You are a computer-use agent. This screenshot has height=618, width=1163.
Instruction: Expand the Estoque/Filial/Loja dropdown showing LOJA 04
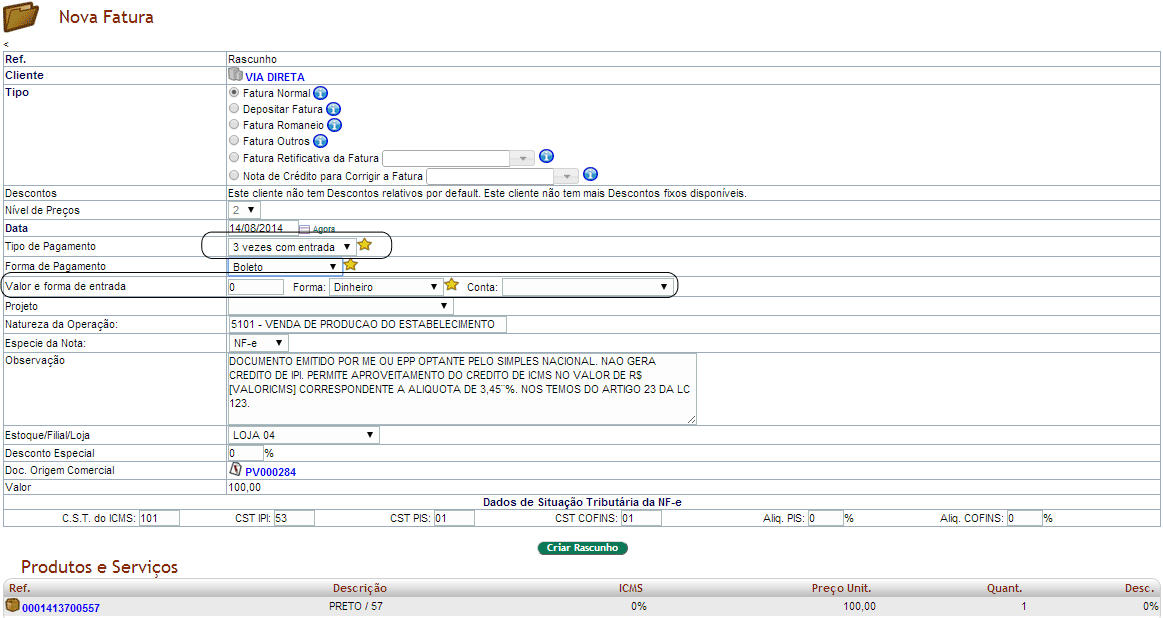304,435
